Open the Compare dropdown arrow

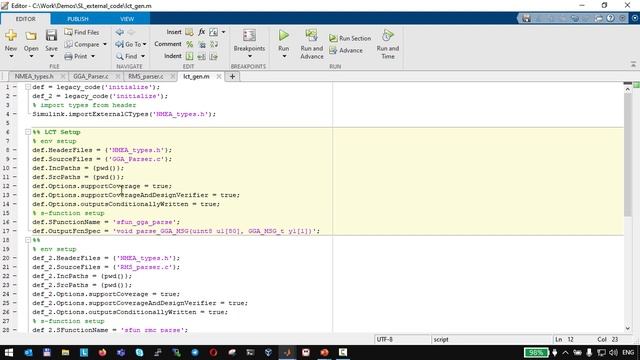105,44
